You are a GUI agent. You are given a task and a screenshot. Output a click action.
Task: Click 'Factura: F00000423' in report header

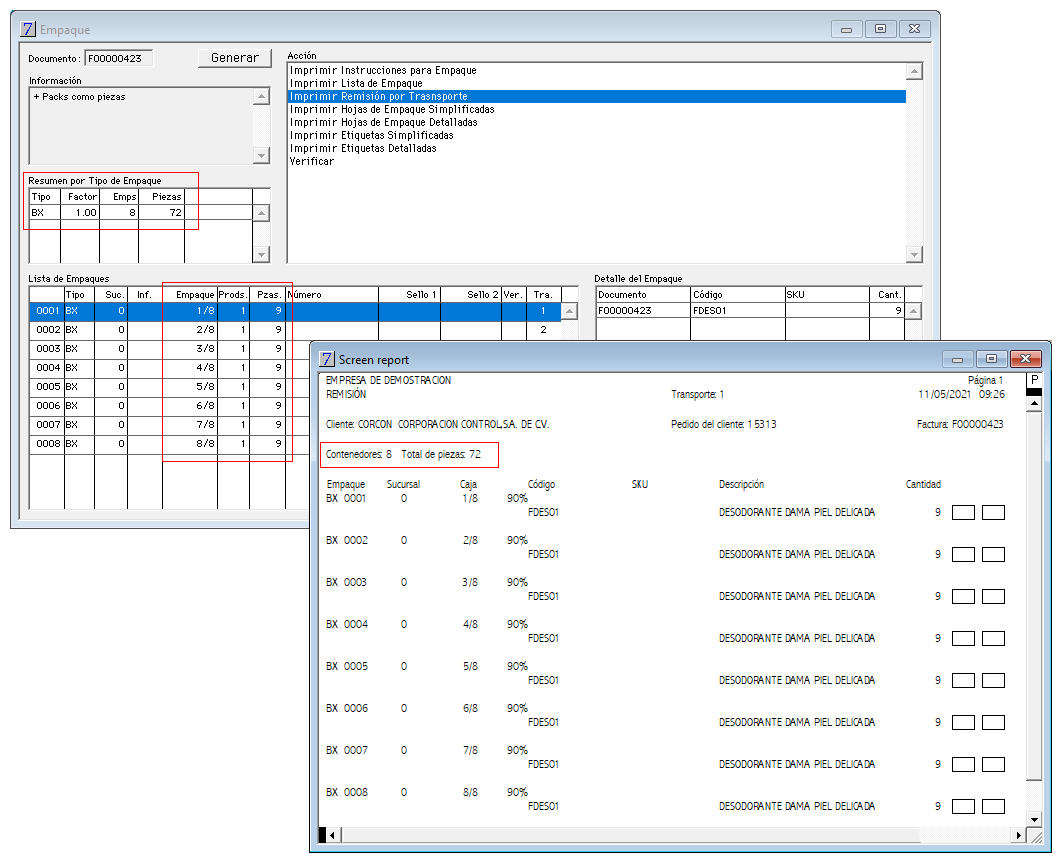point(960,424)
